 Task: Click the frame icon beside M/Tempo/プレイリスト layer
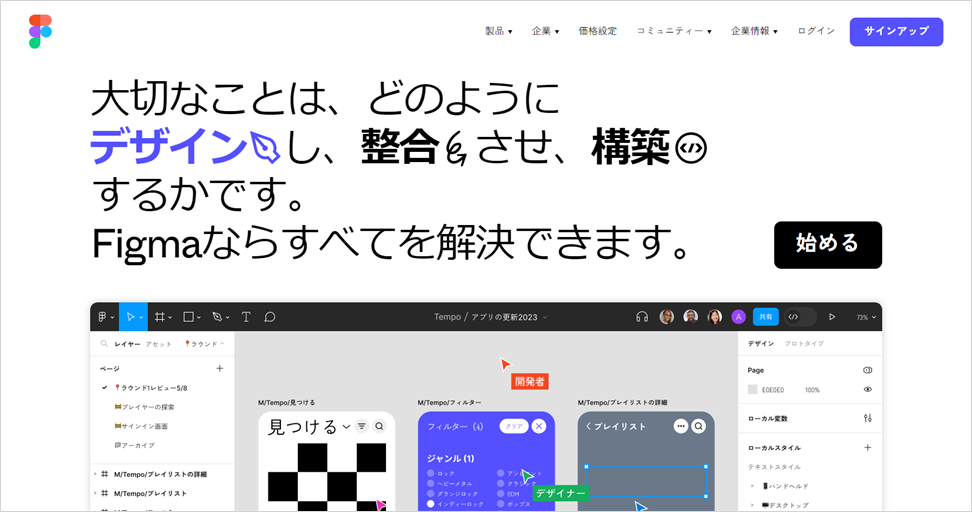coord(104,493)
